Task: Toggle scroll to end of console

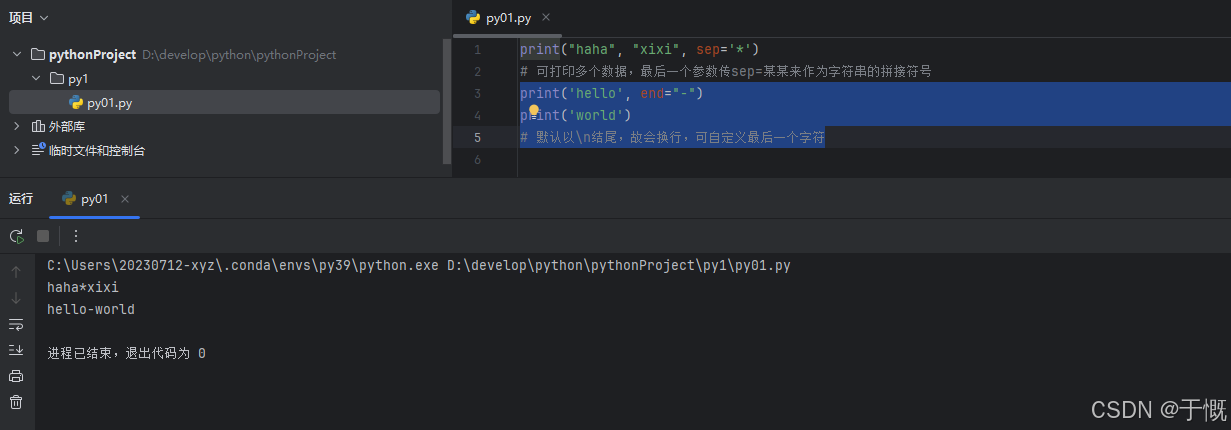Action: [x=16, y=350]
